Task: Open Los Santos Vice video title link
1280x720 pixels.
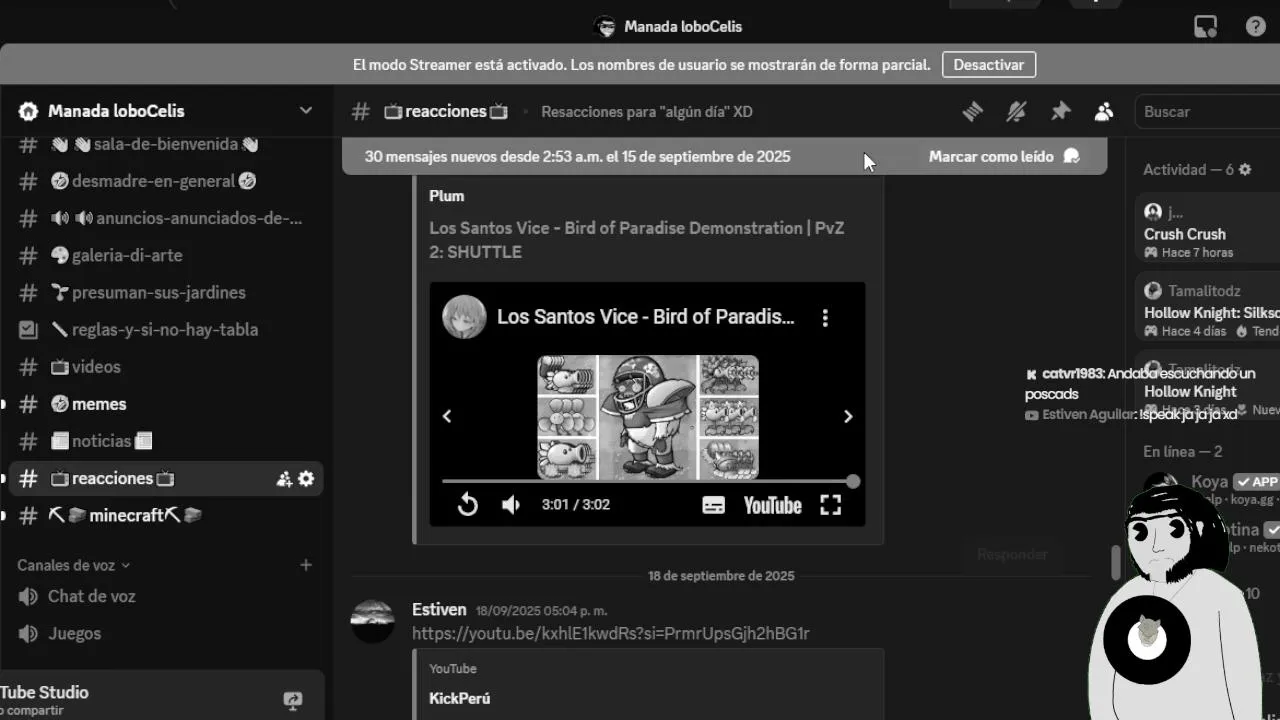Action: 646,317
